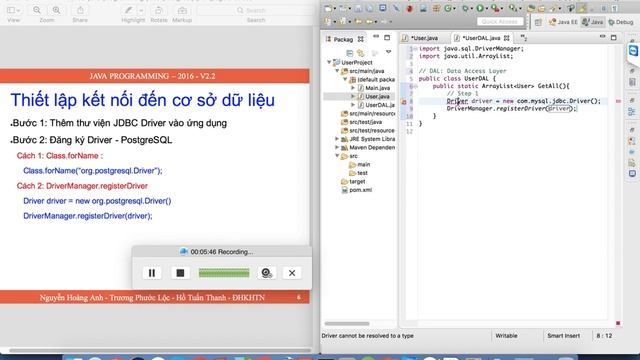Focus the Preview Search field
This screenshot has width=640, height=360.
pyautogui.click(x=256, y=10)
